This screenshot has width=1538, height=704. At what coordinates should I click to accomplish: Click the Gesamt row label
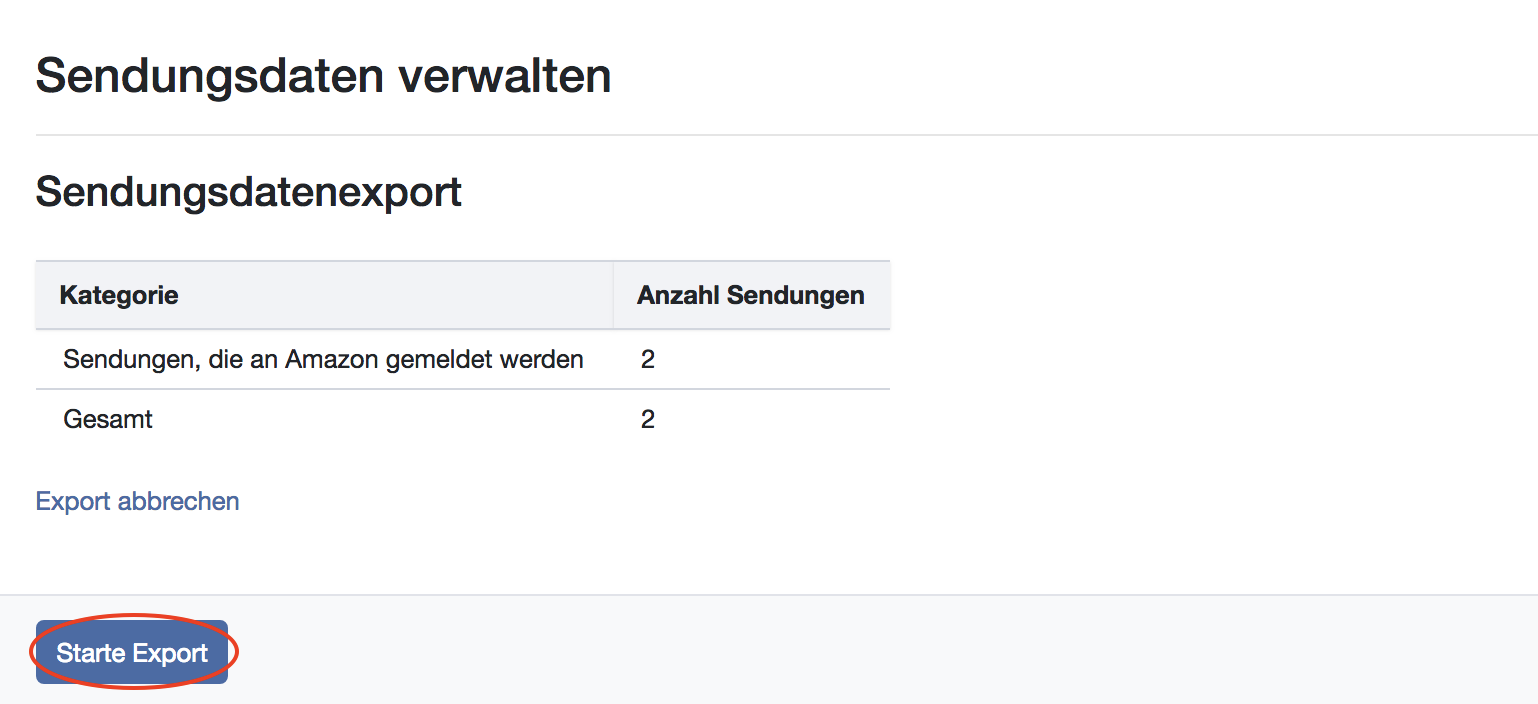pyautogui.click(x=108, y=419)
